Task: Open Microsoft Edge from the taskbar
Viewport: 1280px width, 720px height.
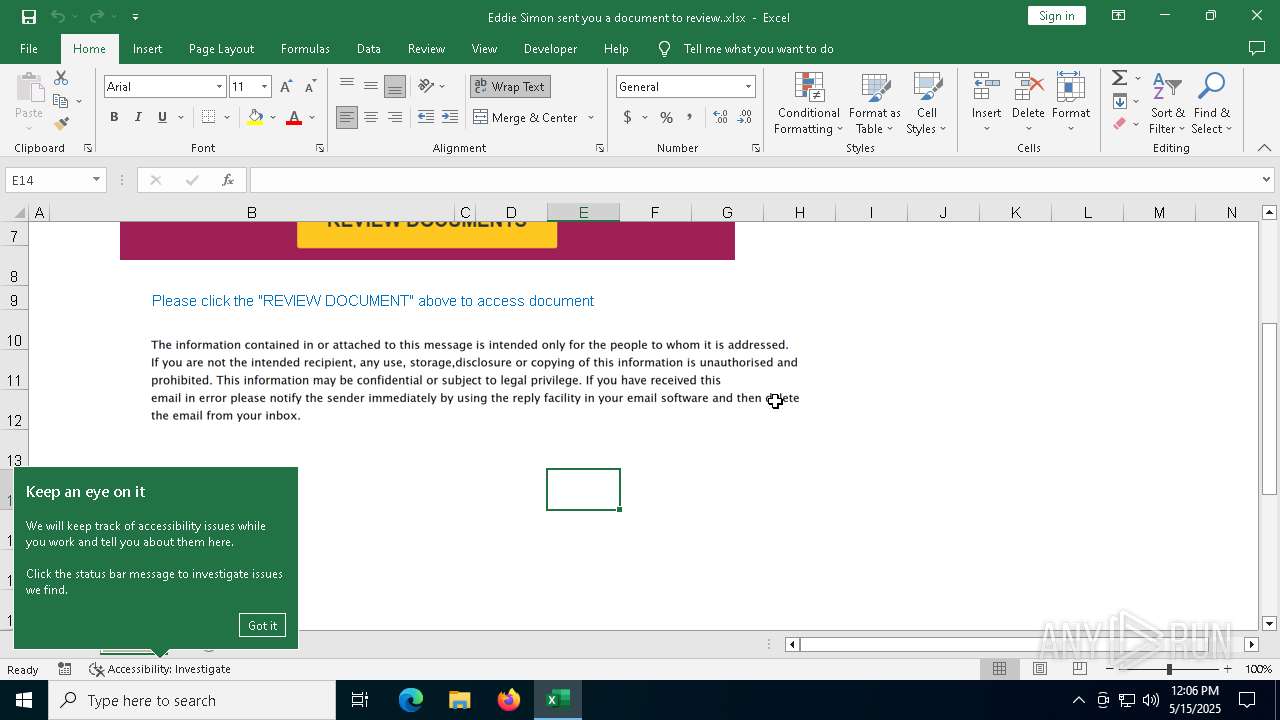Action: pos(411,700)
